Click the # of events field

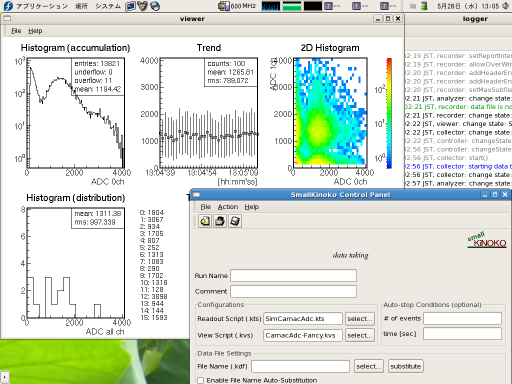(462, 318)
